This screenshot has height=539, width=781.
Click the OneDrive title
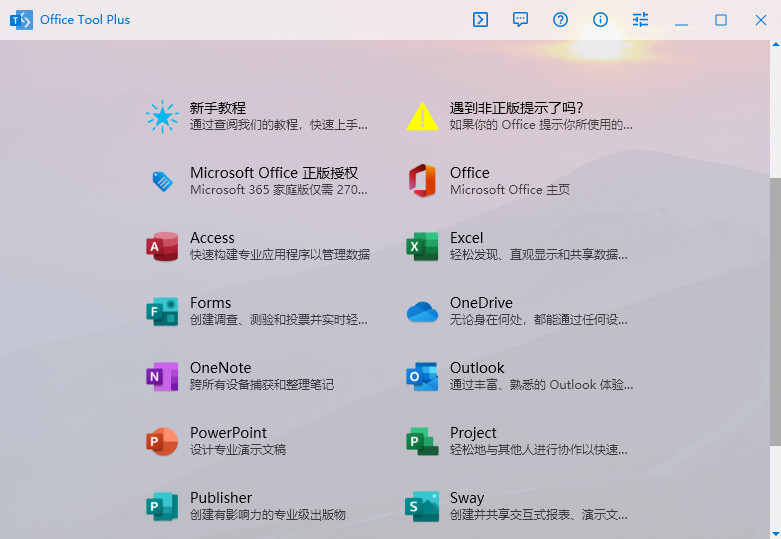[x=481, y=303]
